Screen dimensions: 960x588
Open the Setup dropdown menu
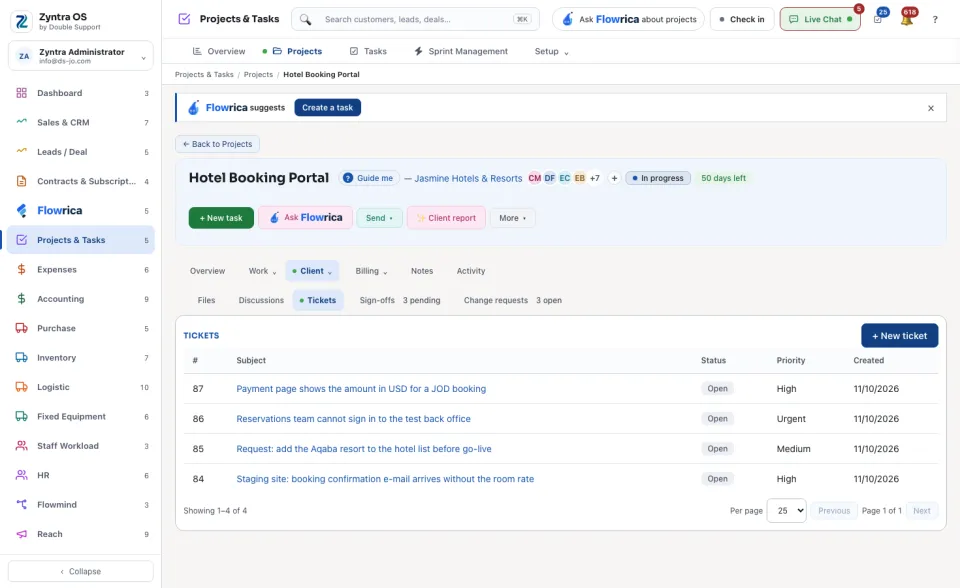click(x=551, y=51)
